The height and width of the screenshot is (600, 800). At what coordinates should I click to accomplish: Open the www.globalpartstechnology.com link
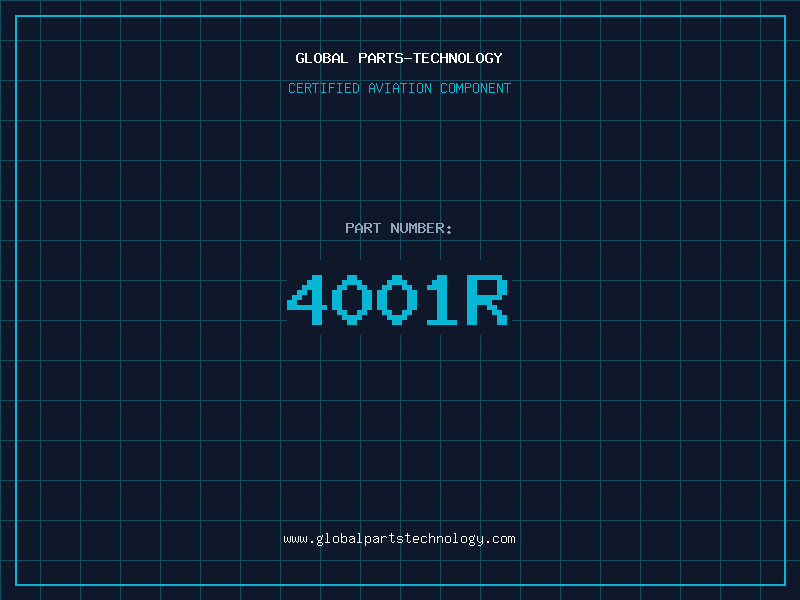coord(399,539)
